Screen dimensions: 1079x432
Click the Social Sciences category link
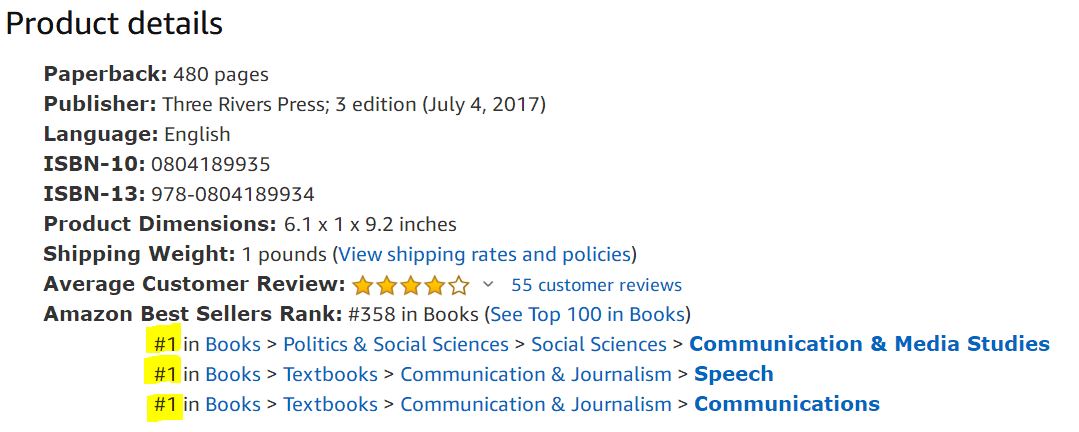pyautogui.click(x=598, y=344)
